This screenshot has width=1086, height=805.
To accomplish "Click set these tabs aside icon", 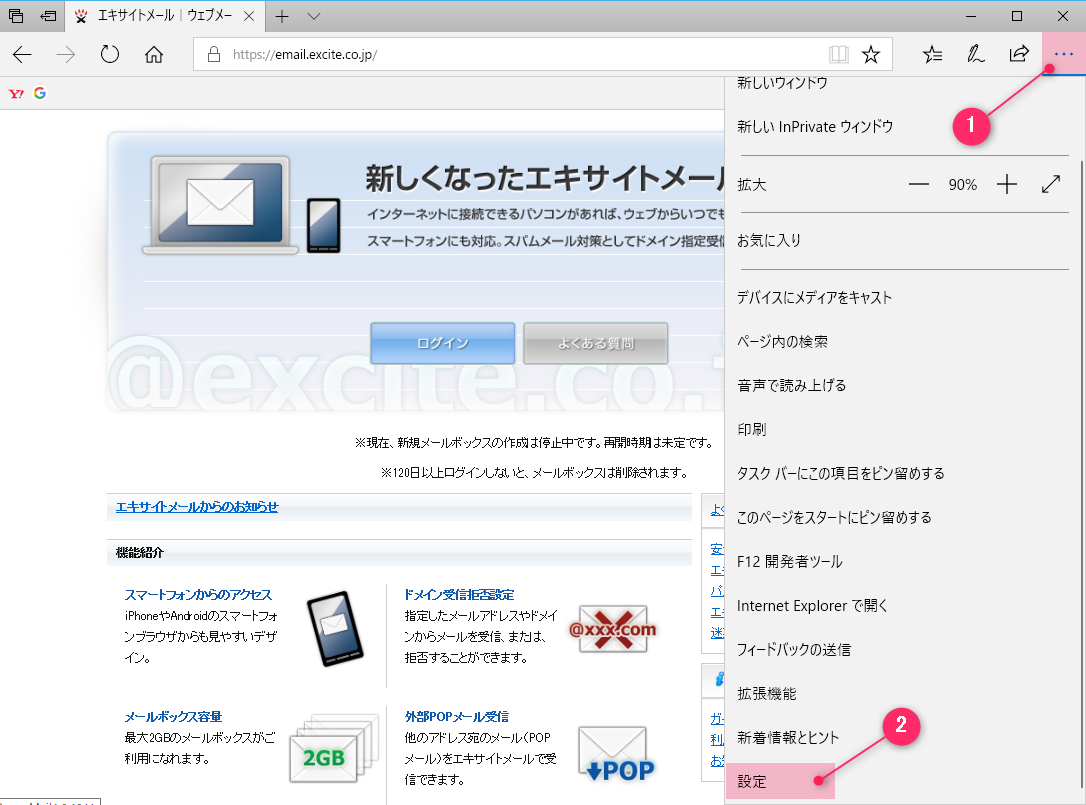I will point(48,15).
